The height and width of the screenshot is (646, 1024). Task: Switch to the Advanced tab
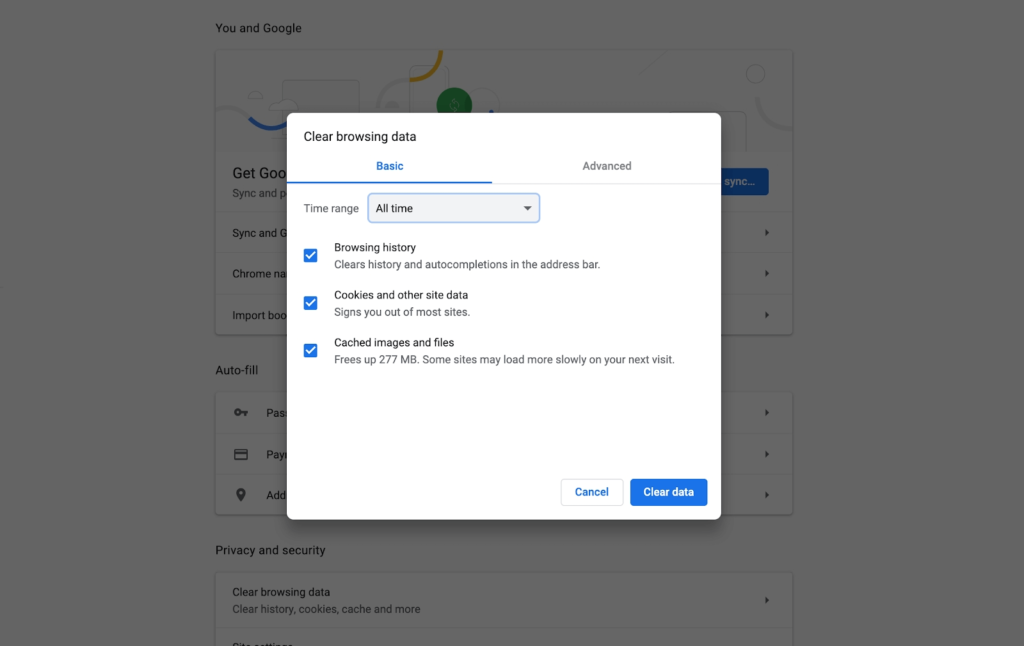(607, 166)
